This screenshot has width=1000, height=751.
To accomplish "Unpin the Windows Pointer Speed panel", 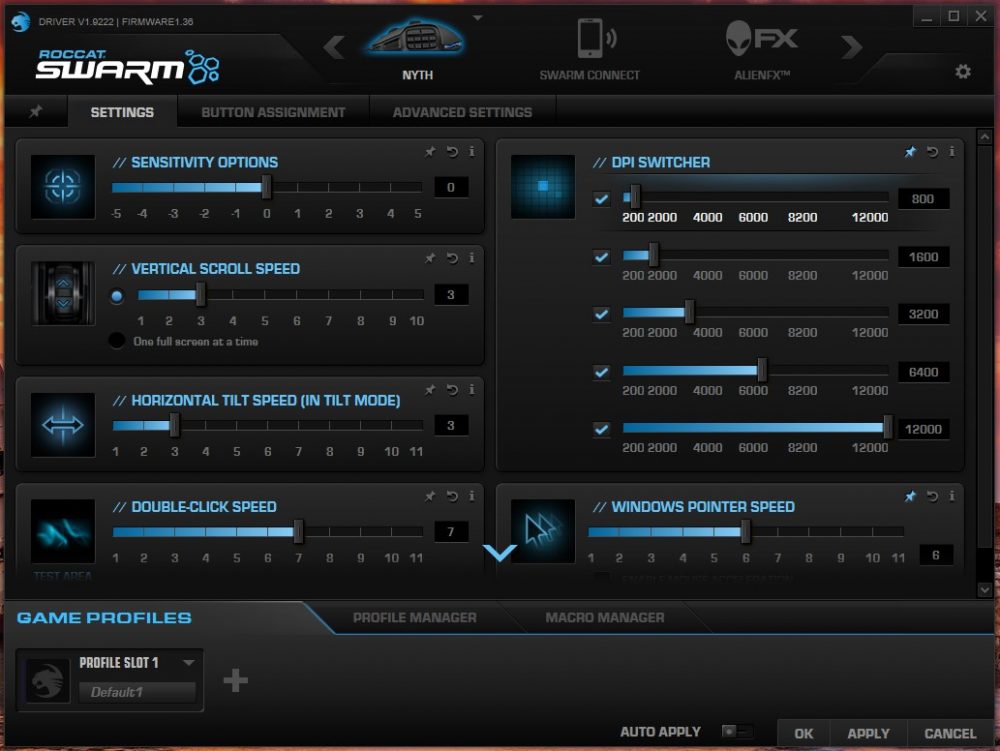I will [x=910, y=495].
